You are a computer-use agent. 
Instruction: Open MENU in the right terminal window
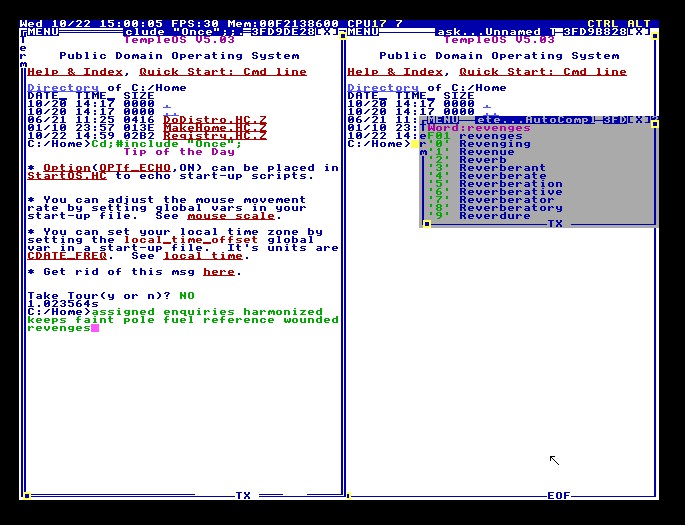click(363, 32)
